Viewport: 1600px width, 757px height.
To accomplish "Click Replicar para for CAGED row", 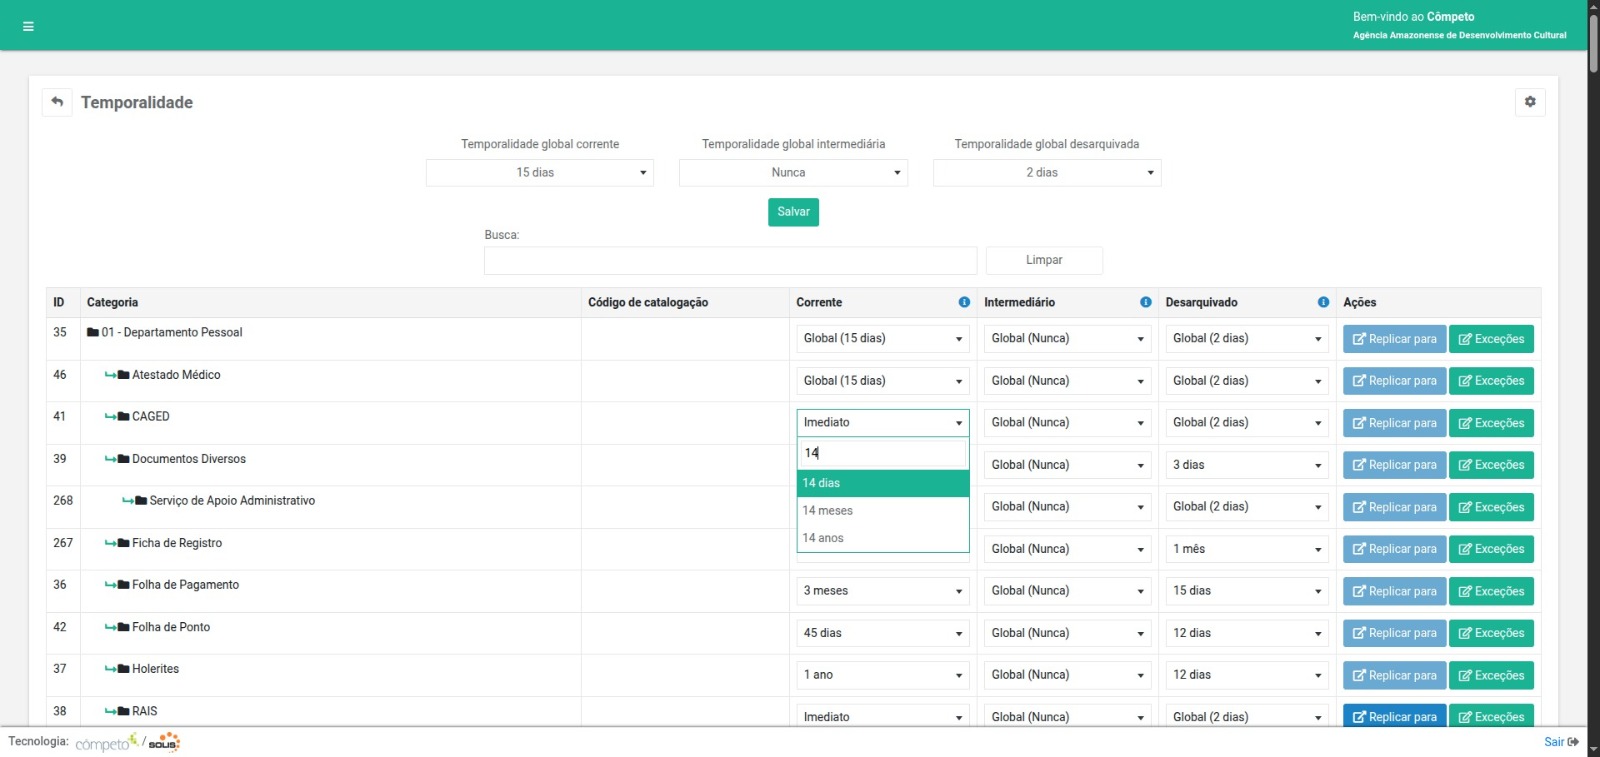I will pos(1394,423).
